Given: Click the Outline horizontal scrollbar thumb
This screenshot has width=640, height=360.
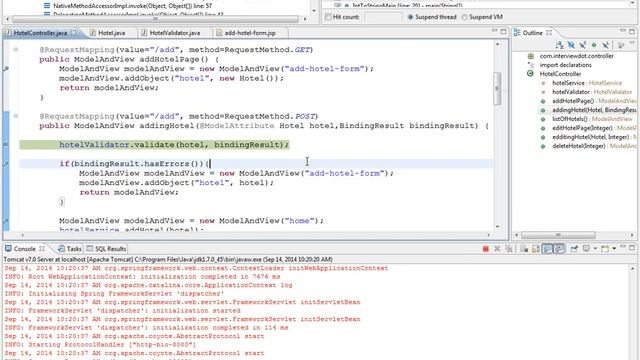Looking at the screenshot, I should coord(558,235).
